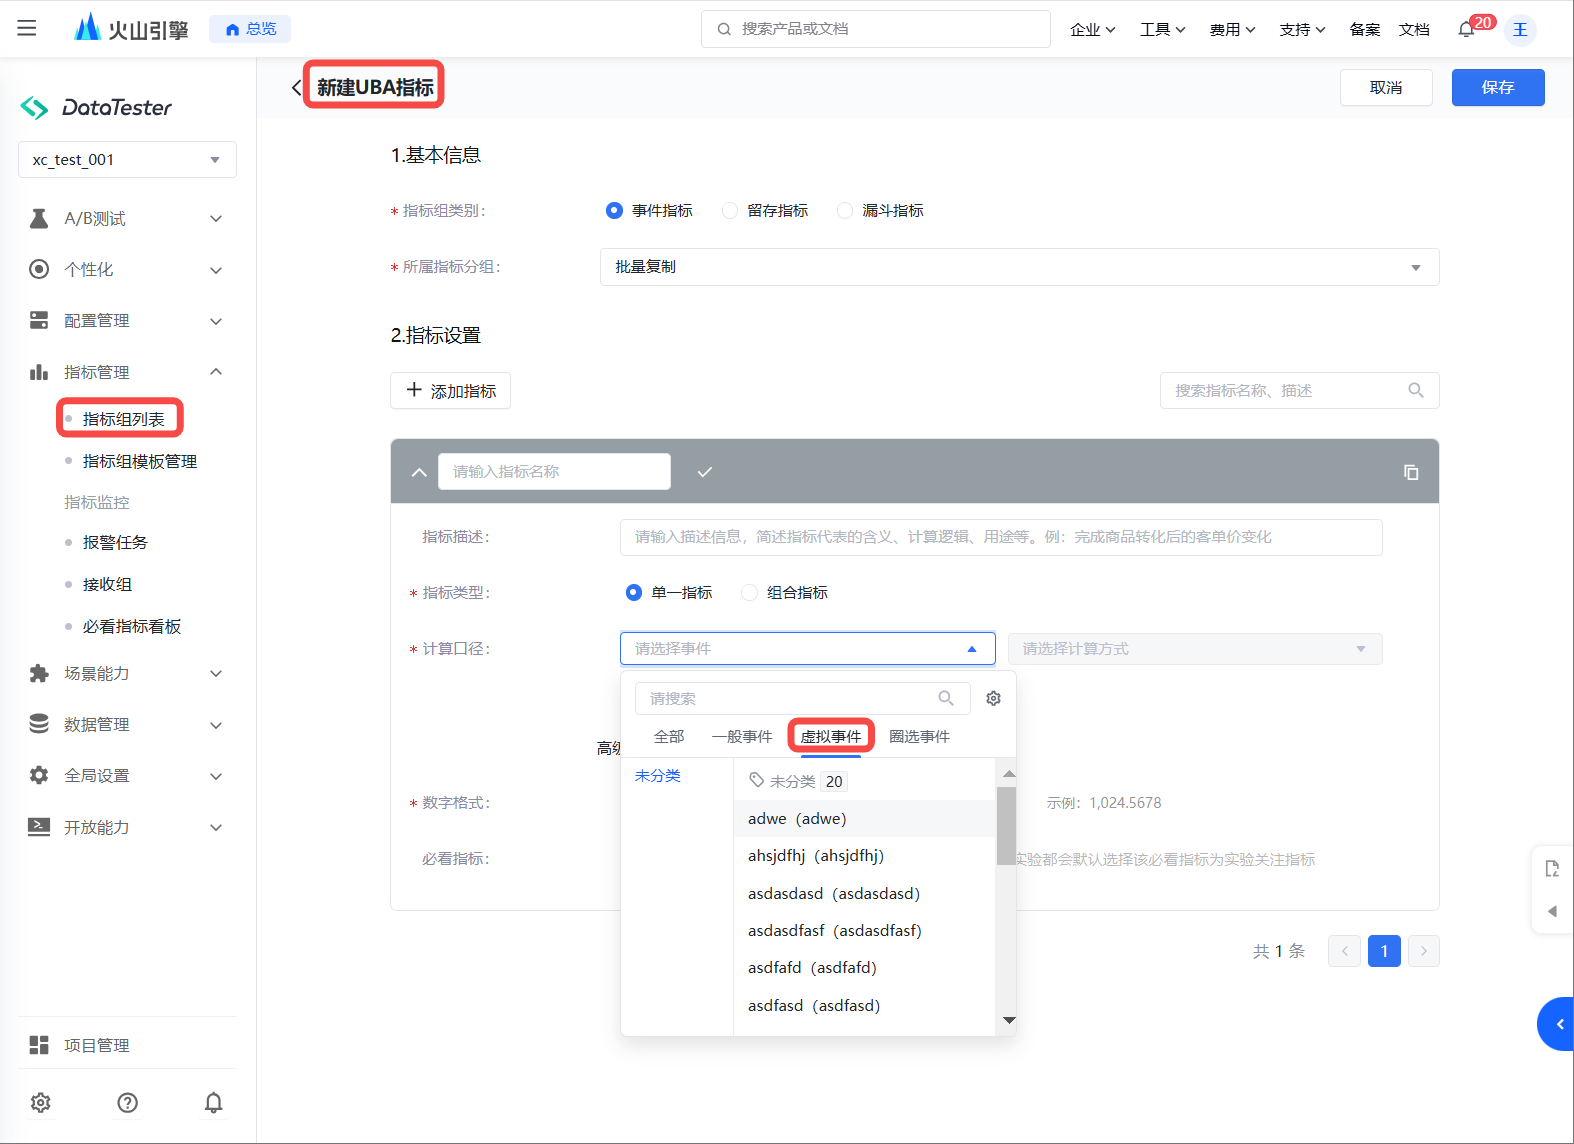This screenshot has height=1144, width=1574.
Task: Open 支持 top menu
Action: click(1302, 29)
